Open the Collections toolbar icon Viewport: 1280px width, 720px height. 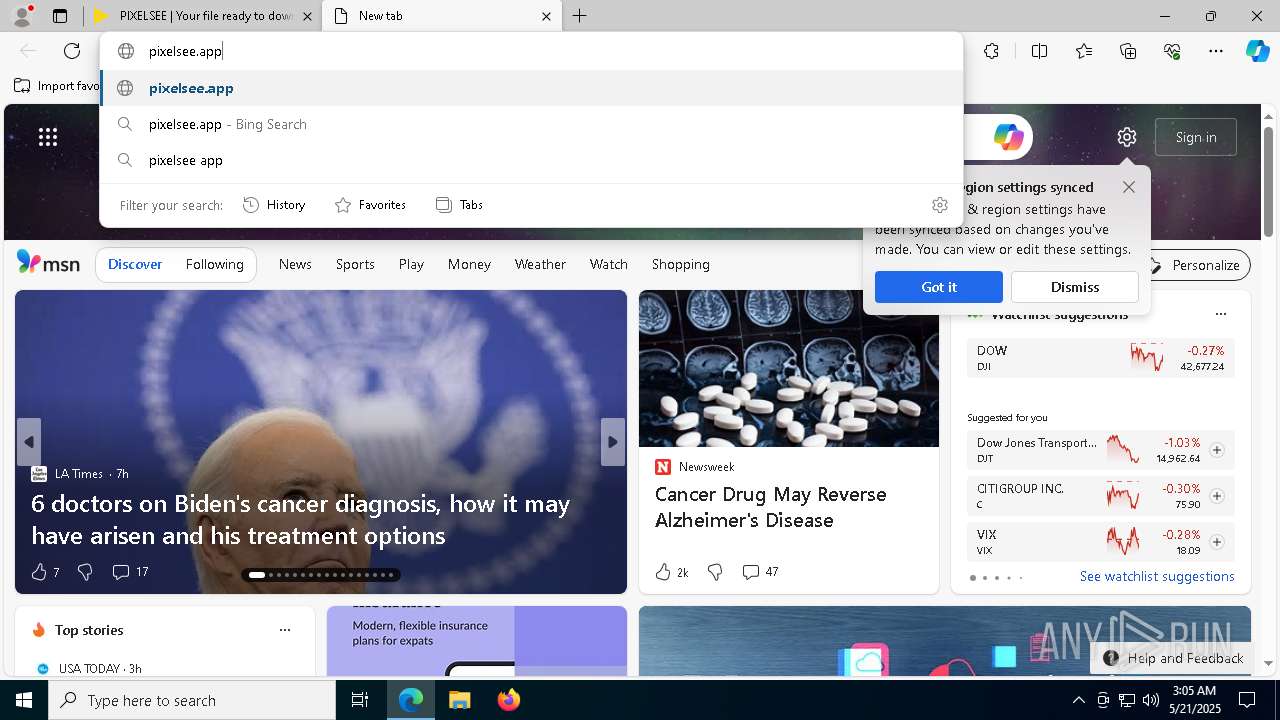pyautogui.click(x=1128, y=51)
